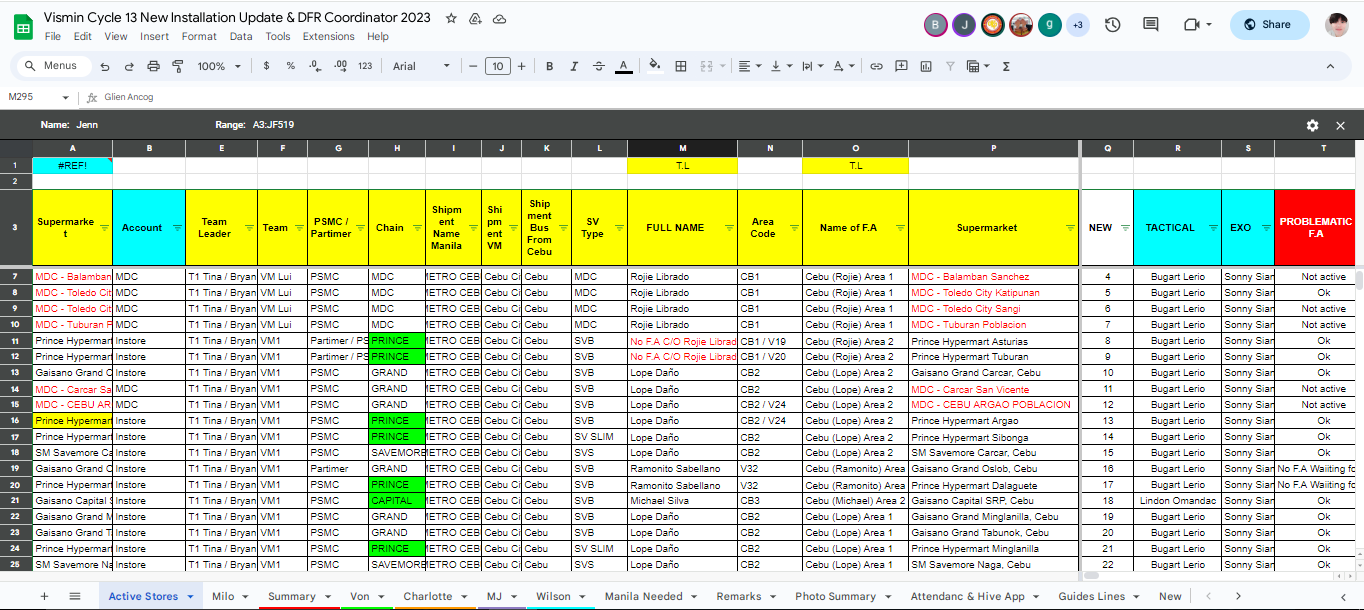
Task: Move the document to a folder
Action: click(x=475, y=18)
